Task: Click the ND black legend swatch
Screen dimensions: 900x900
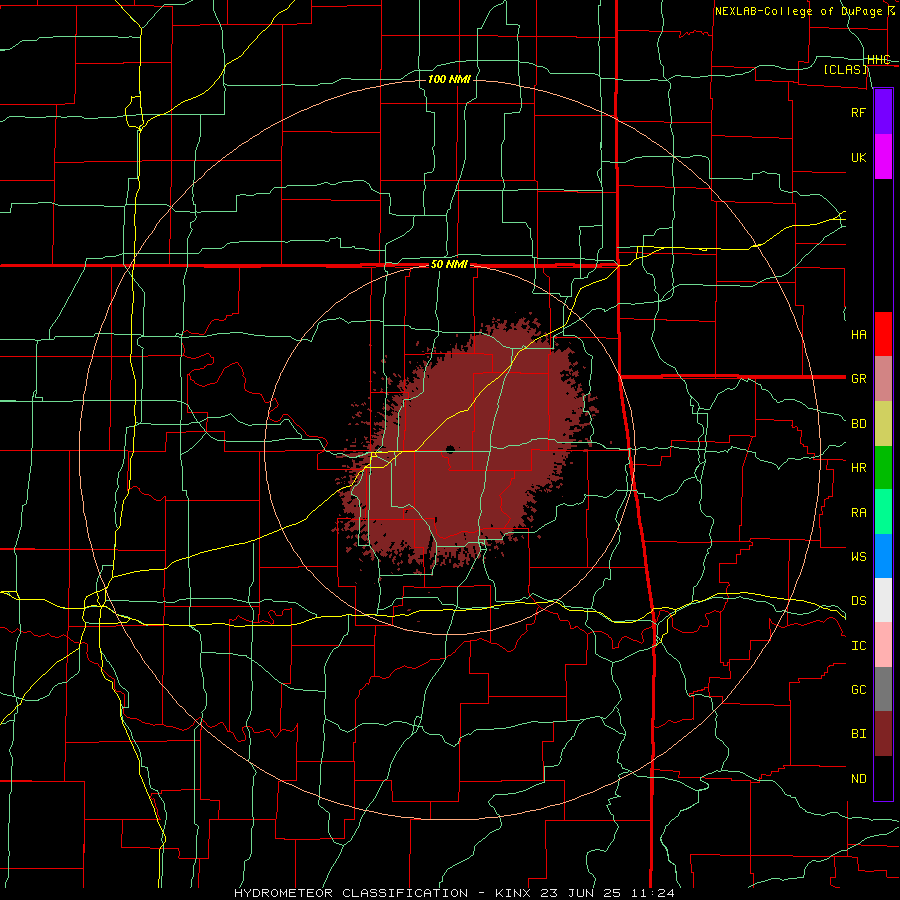Action: tap(883, 778)
